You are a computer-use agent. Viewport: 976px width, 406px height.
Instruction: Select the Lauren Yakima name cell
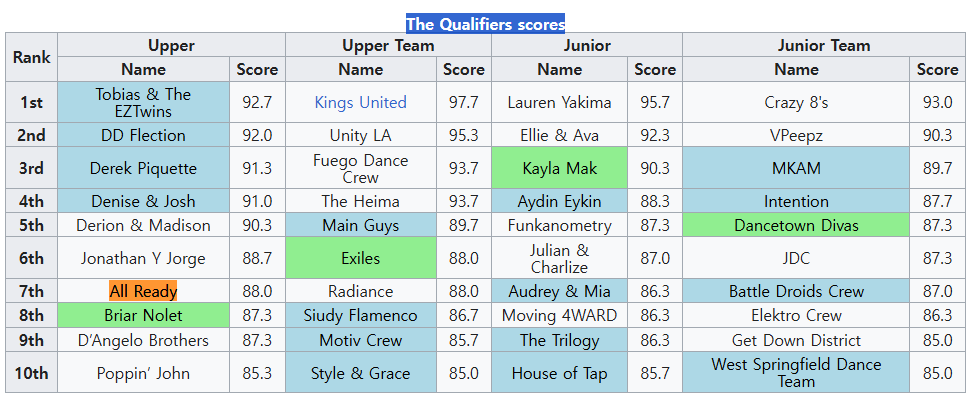pos(560,103)
